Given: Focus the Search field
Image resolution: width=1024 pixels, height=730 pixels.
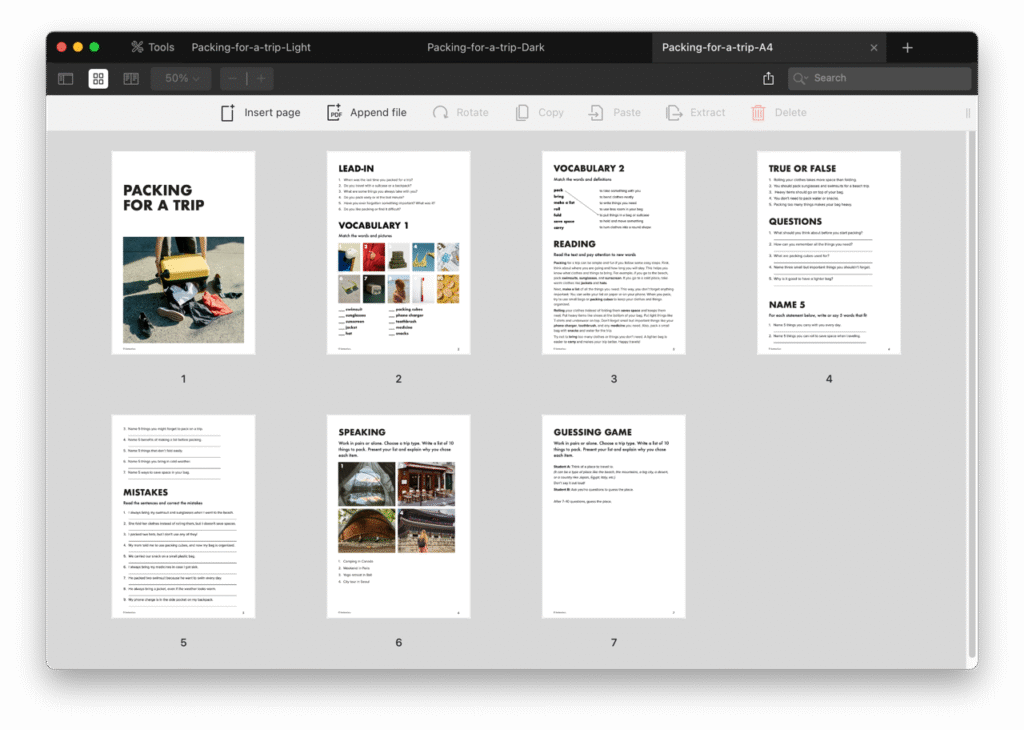Looking at the screenshot, I should (880, 78).
